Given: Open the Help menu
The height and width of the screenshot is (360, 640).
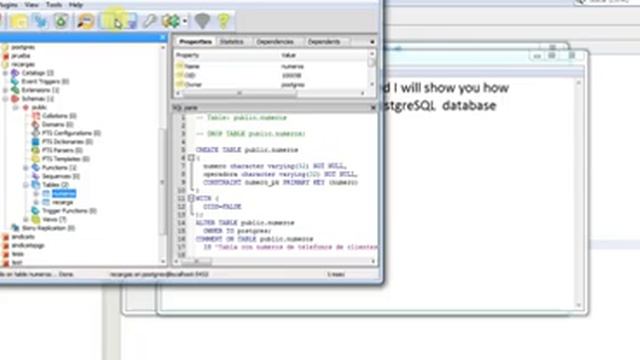Looking at the screenshot, I should (76, 5).
